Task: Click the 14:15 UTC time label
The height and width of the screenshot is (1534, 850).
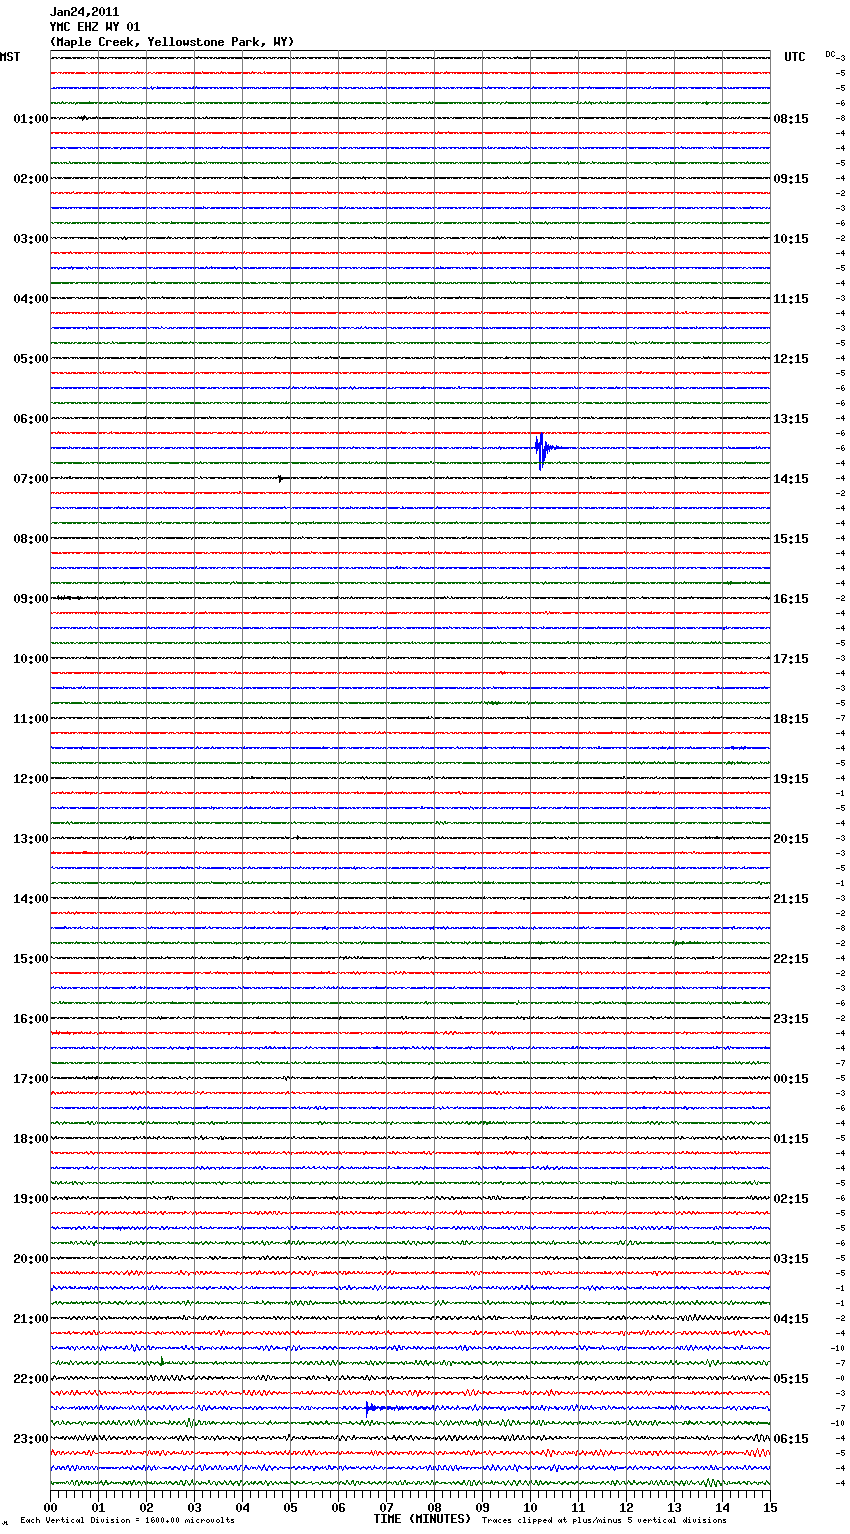Action: tap(791, 479)
